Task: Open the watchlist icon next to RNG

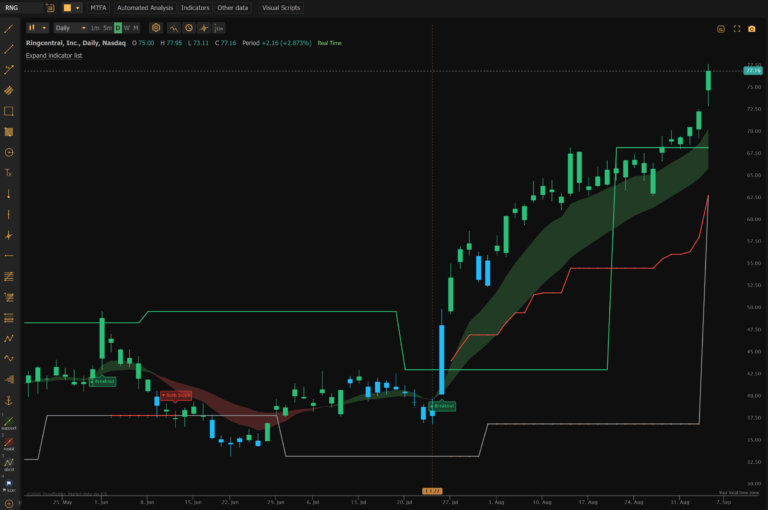Action: tap(50, 8)
